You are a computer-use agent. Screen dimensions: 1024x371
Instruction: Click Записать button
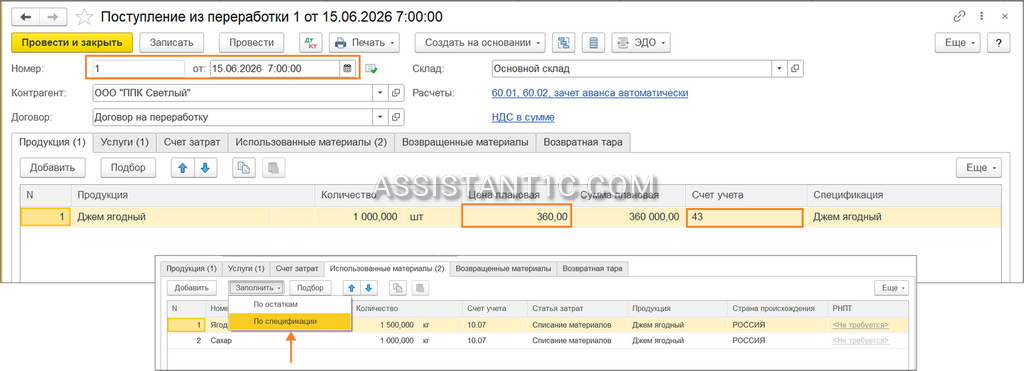pyautogui.click(x=172, y=43)
